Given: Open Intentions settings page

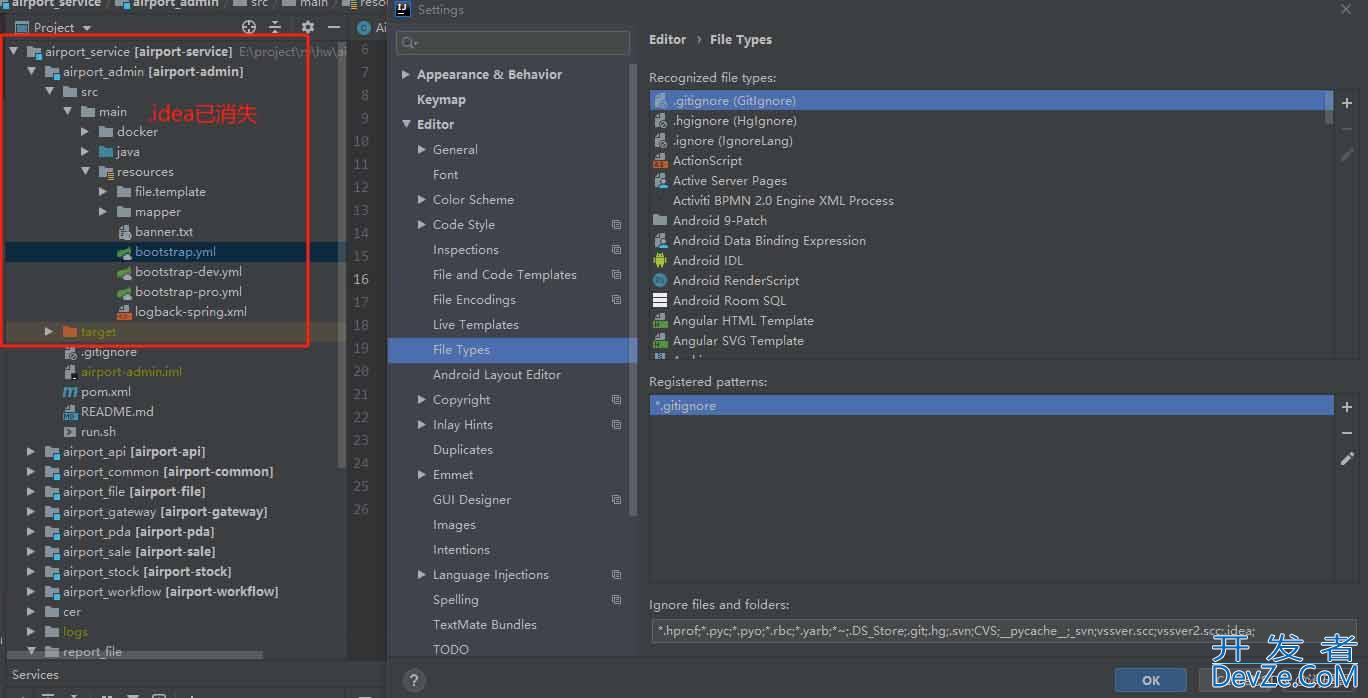Looking at the screenshot, I should 461,550.
